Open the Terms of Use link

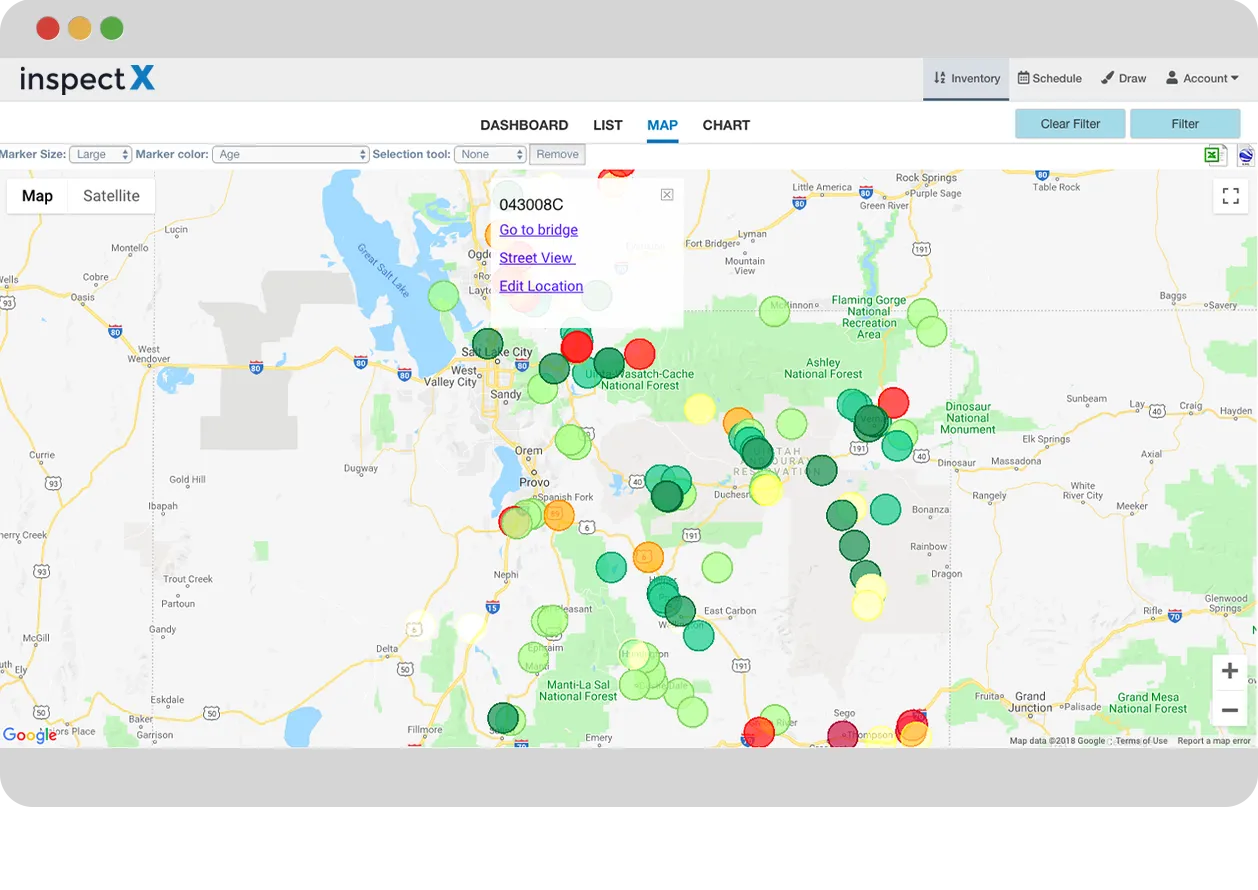[1141, 741]
